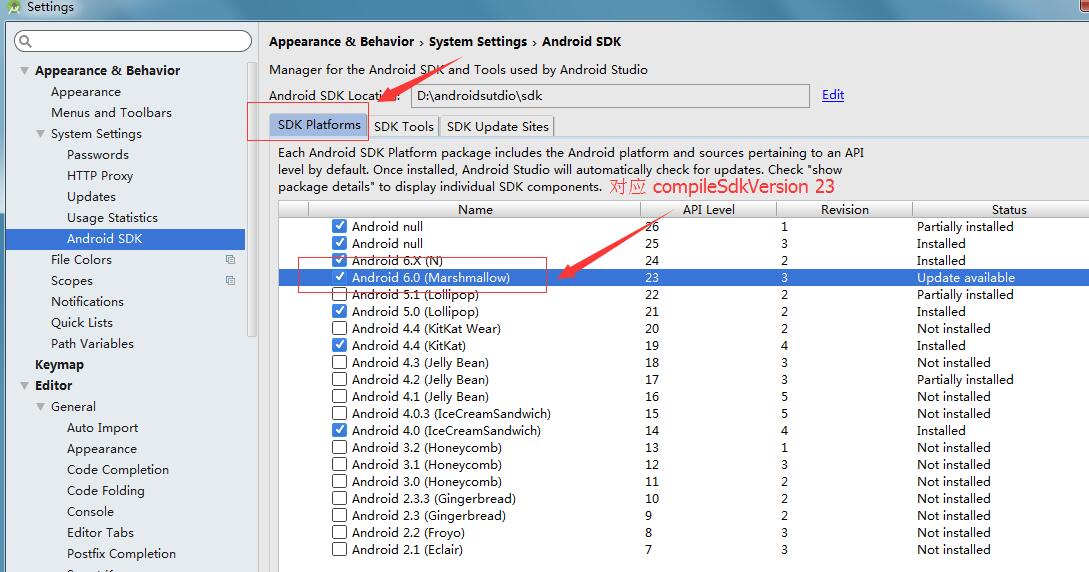The width and height of the screenshot is (1089, 572).
Task: Open Quick Lists settings
Action: pyautogui.click(x=82, y=323)
